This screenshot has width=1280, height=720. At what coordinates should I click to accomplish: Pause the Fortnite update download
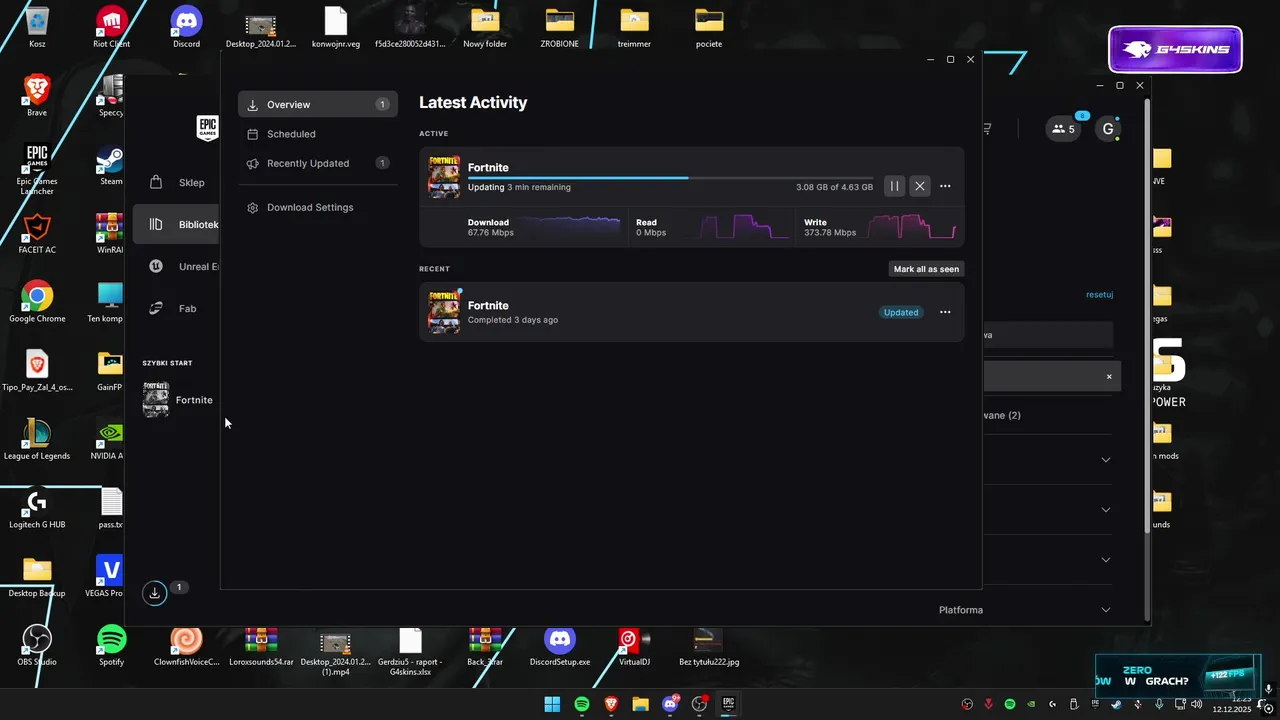895,186
